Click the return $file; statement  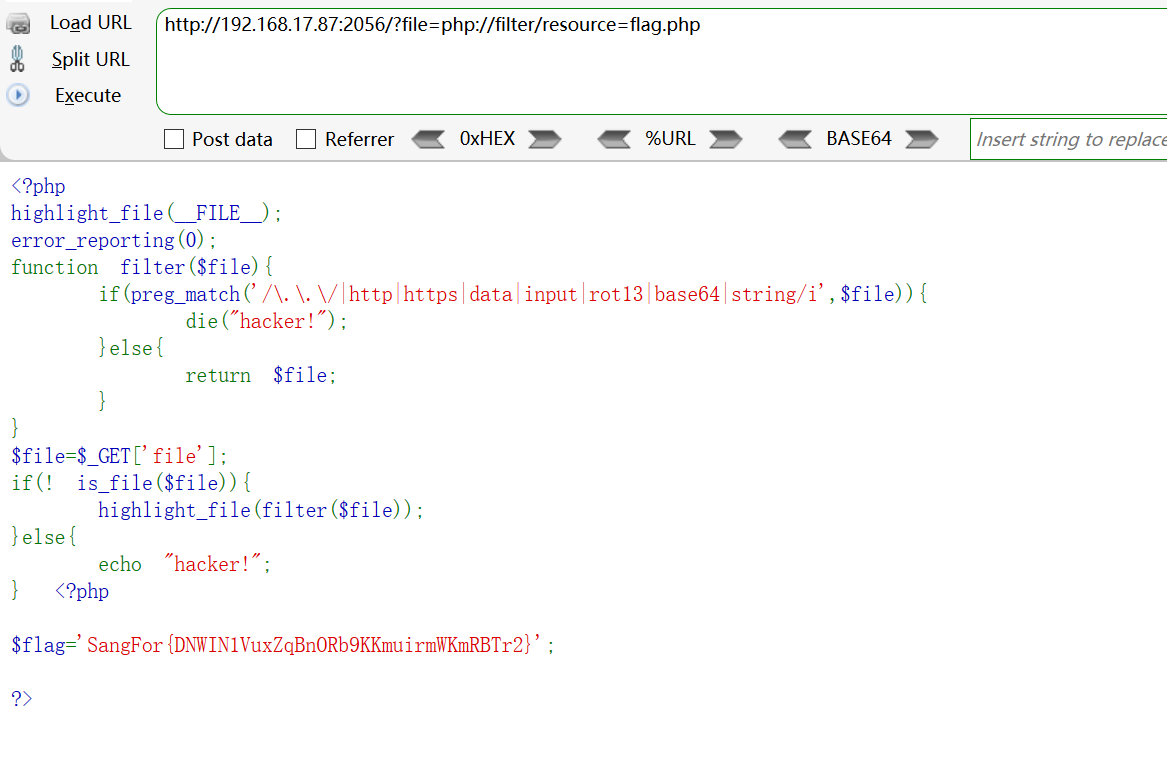pyautogui.click(x=261, y=375)
